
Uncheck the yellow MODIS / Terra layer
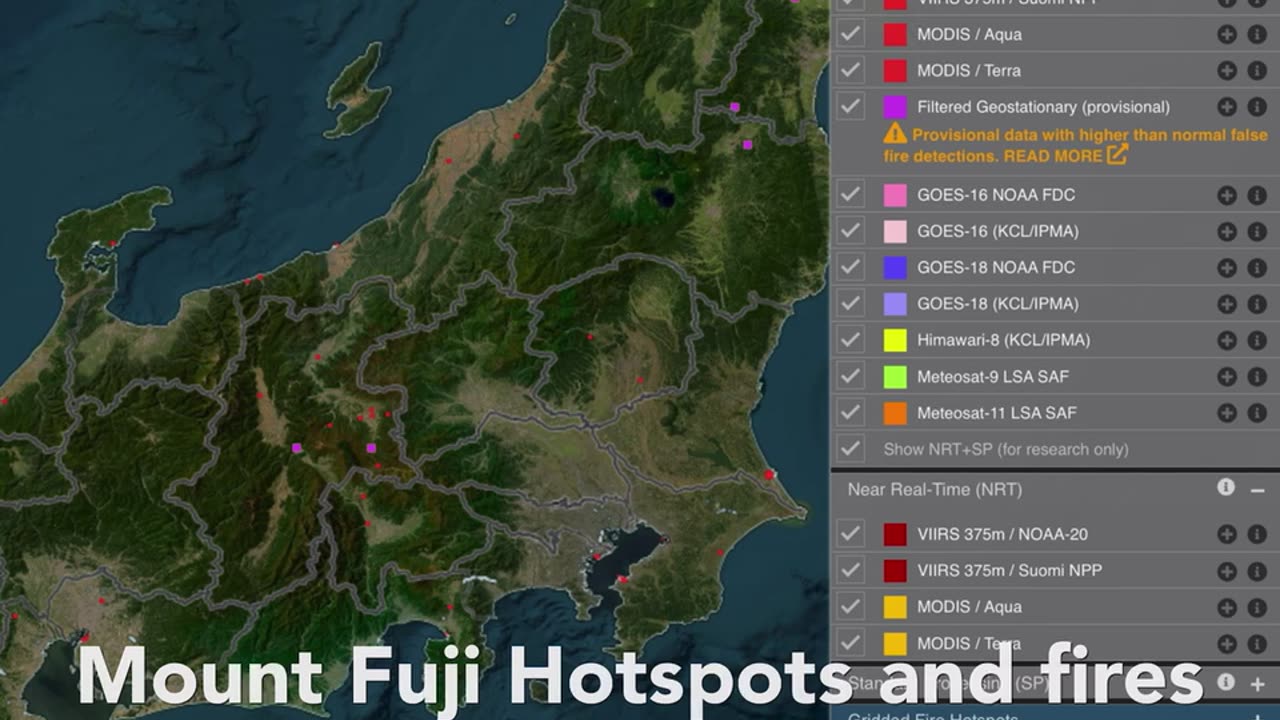tap(850, 643)
